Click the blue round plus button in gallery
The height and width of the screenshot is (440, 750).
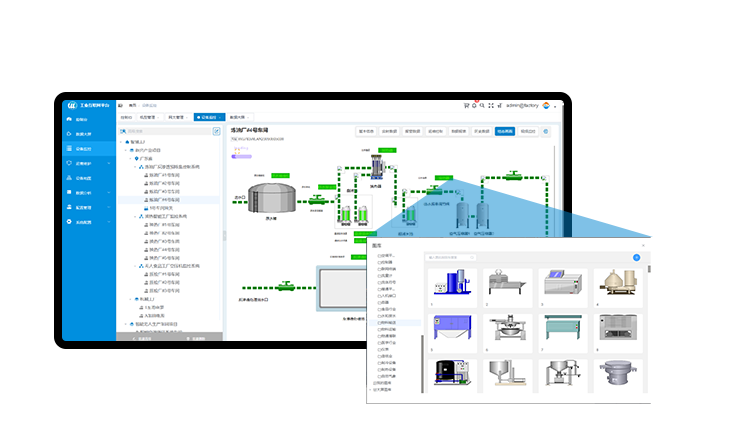pyautogui.click(x=636, y=257)
